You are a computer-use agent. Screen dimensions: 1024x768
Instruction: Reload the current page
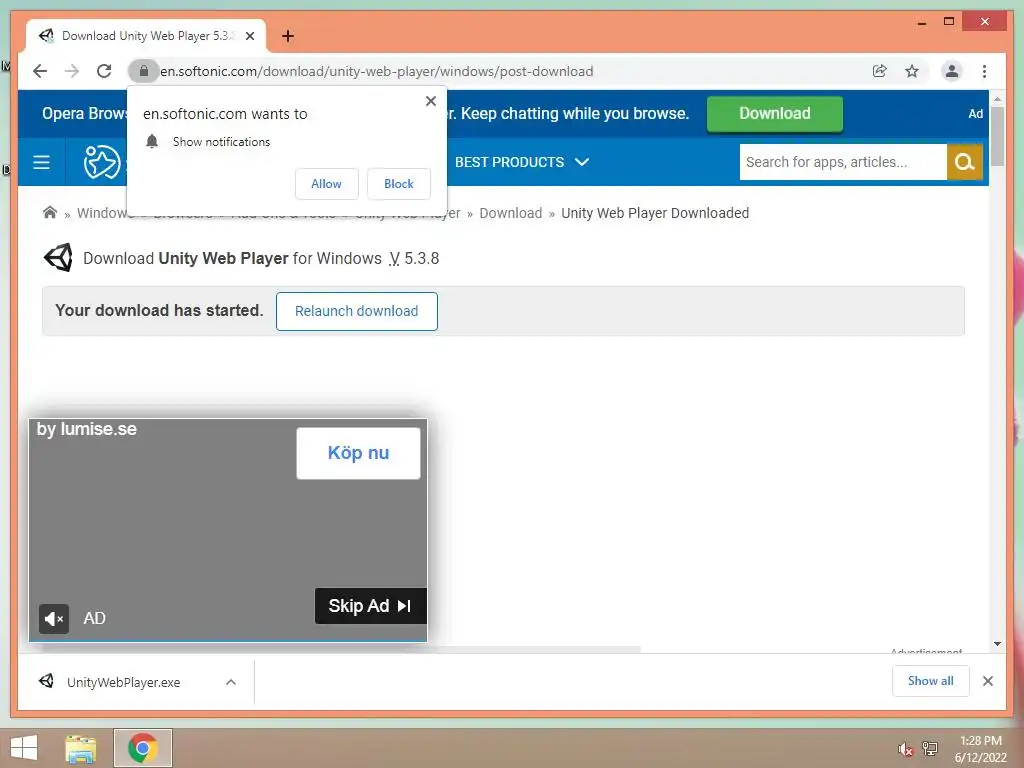pos(104,71)
